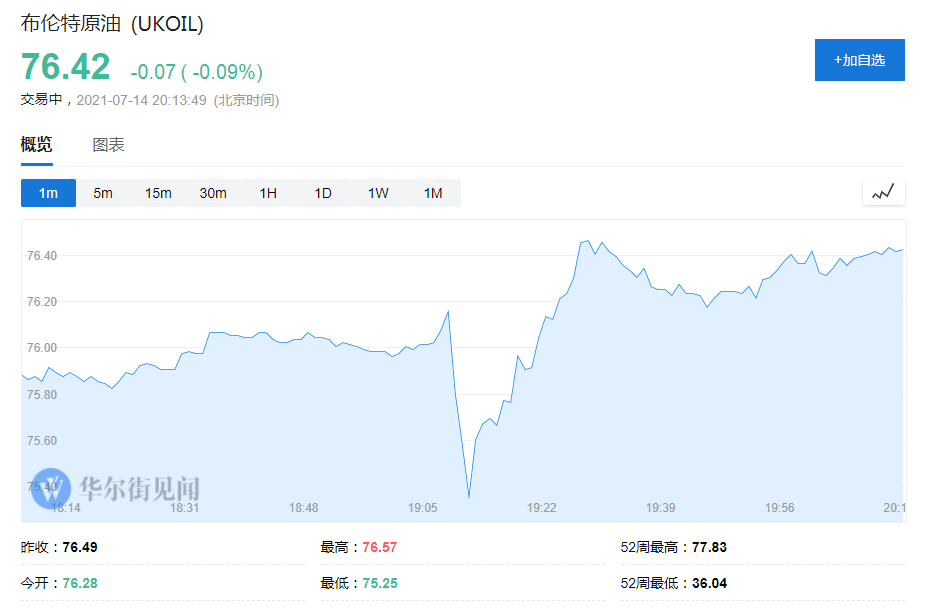The image size is (929, 608).
Task: Click the line chart type icon
Action: coord(883,192)
